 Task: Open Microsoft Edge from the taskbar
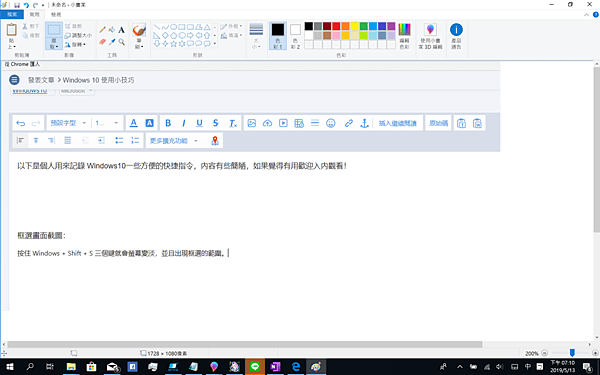coord(296,367)
